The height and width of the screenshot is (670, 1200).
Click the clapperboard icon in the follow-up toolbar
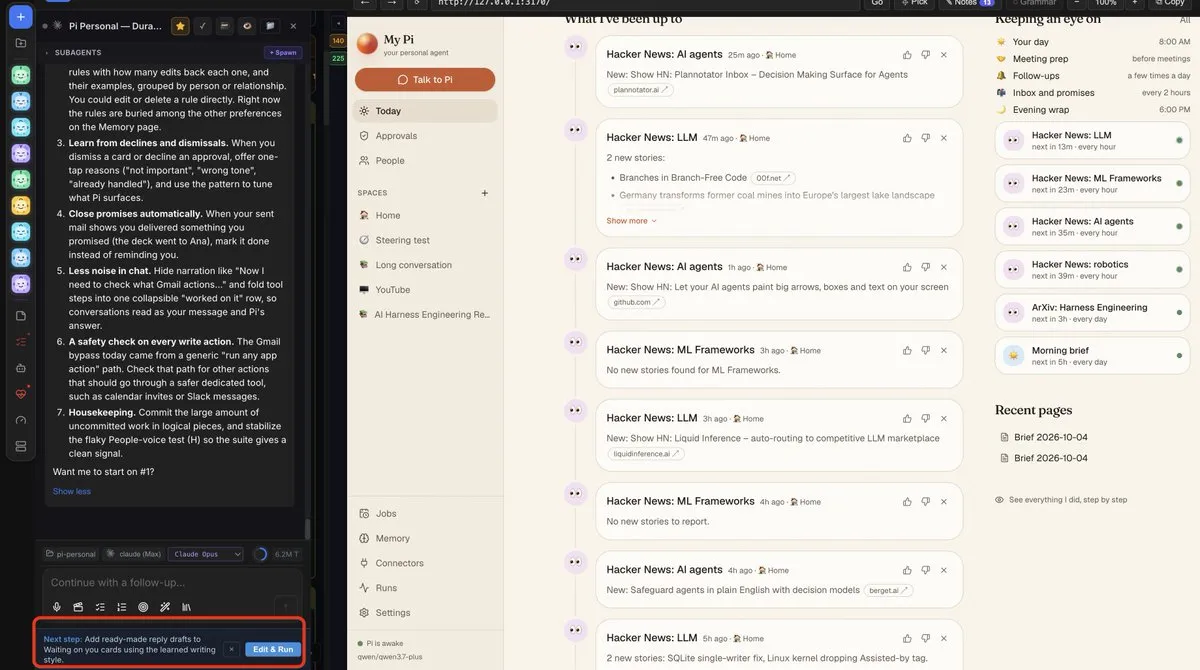[x=78, y=607]
